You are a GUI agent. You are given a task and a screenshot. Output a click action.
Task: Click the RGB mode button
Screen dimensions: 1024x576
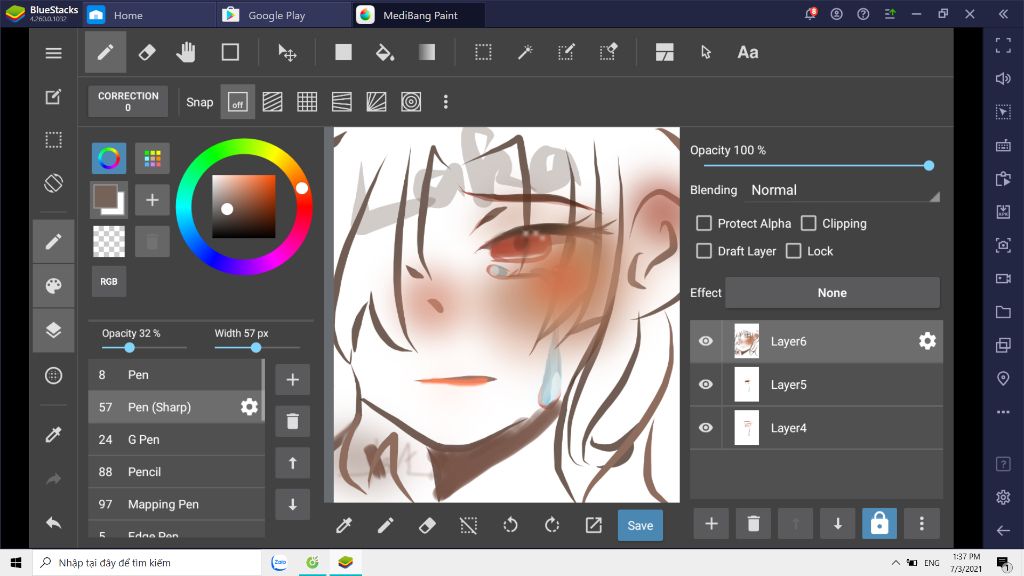[x=109, y=281]
